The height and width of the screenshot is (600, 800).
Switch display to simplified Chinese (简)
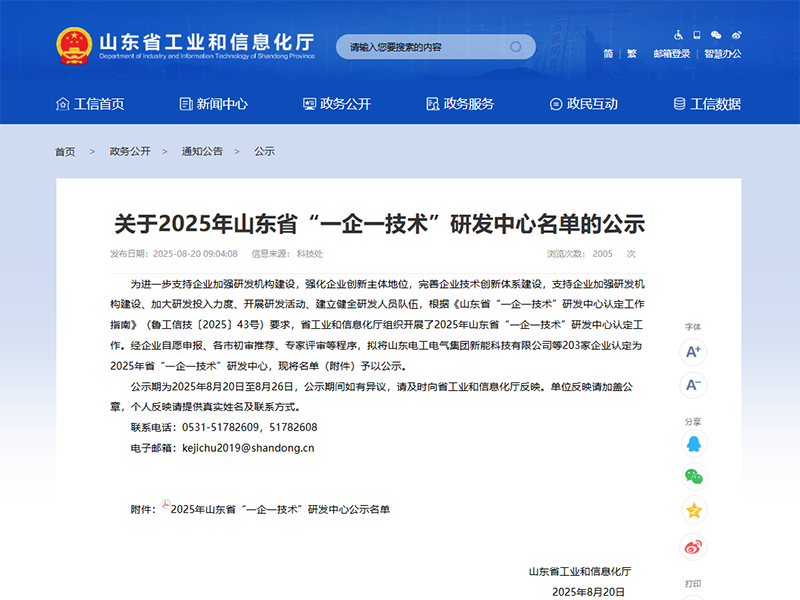coord(610,54)
